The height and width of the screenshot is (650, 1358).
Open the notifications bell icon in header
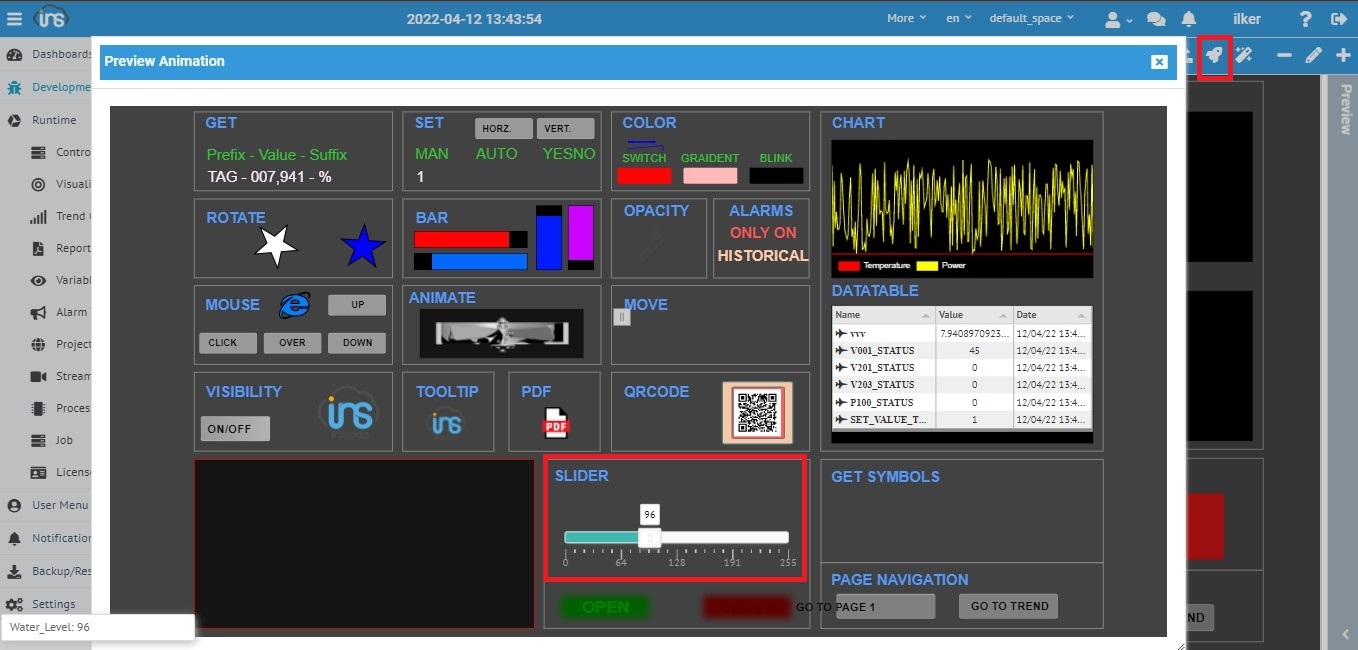tap(1189, 19)
